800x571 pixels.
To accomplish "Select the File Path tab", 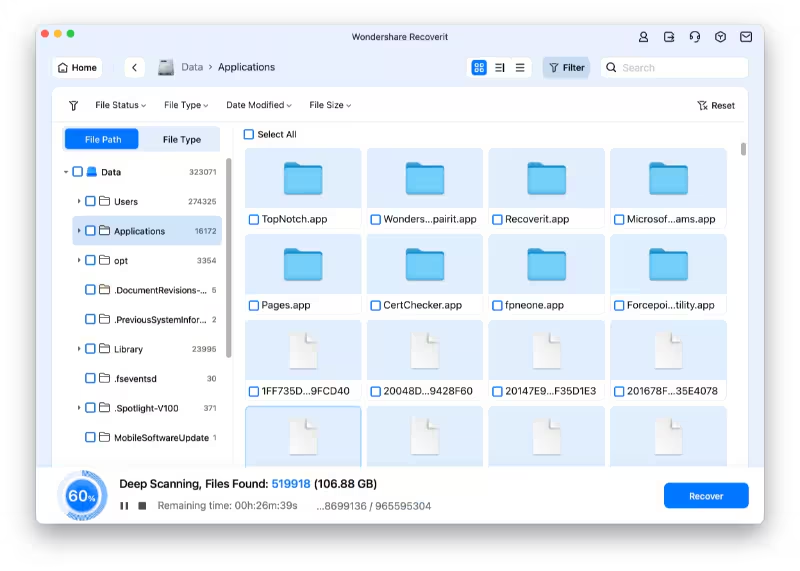I will click(103, 140).
